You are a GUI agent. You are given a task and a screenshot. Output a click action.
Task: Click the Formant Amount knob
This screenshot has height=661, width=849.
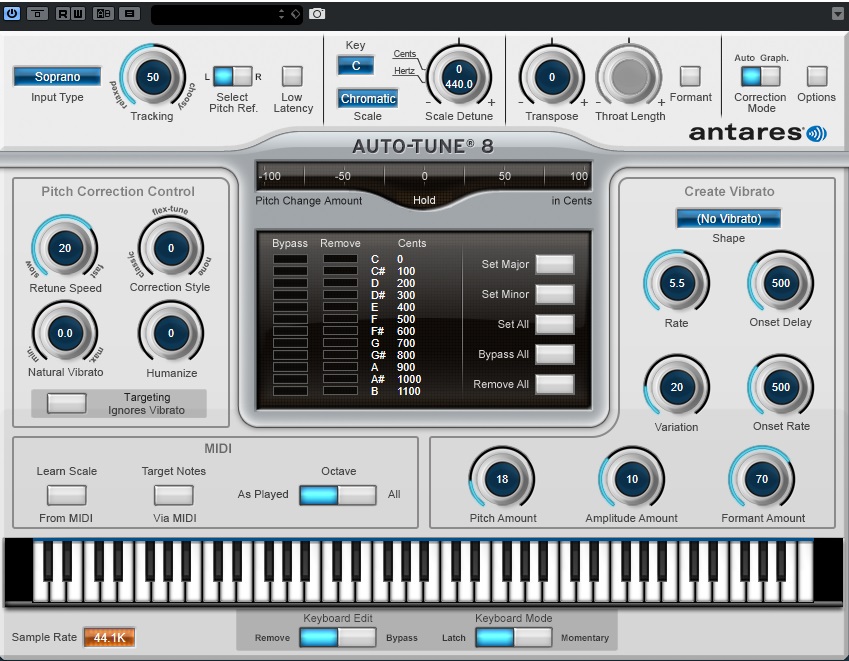[x=762, y=479]
